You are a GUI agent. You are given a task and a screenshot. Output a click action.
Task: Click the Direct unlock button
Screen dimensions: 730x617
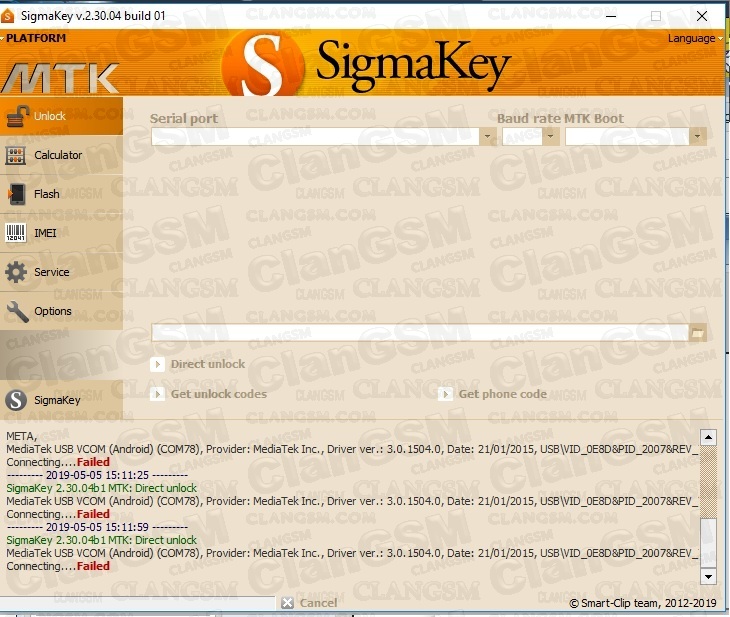point(198,364)
